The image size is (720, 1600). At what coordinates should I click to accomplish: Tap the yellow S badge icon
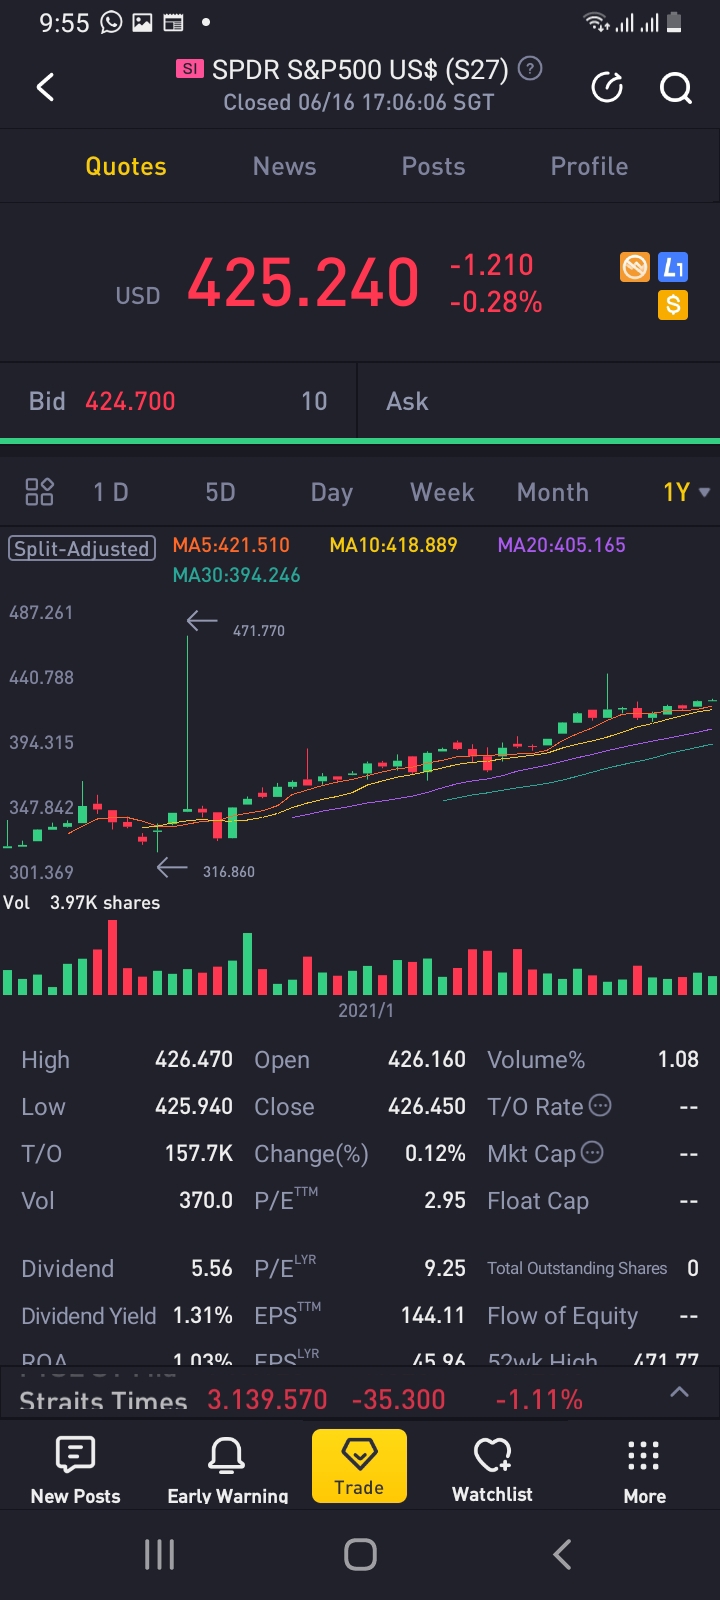pyautogui.click(x=673, y=305)
